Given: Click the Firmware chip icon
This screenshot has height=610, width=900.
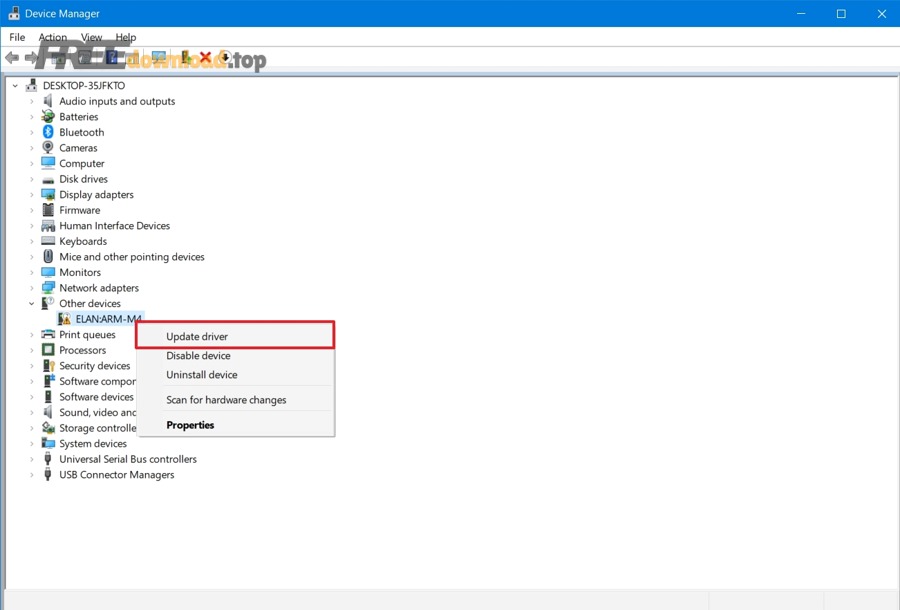Looking at the screenshot, I should point(48,210).
